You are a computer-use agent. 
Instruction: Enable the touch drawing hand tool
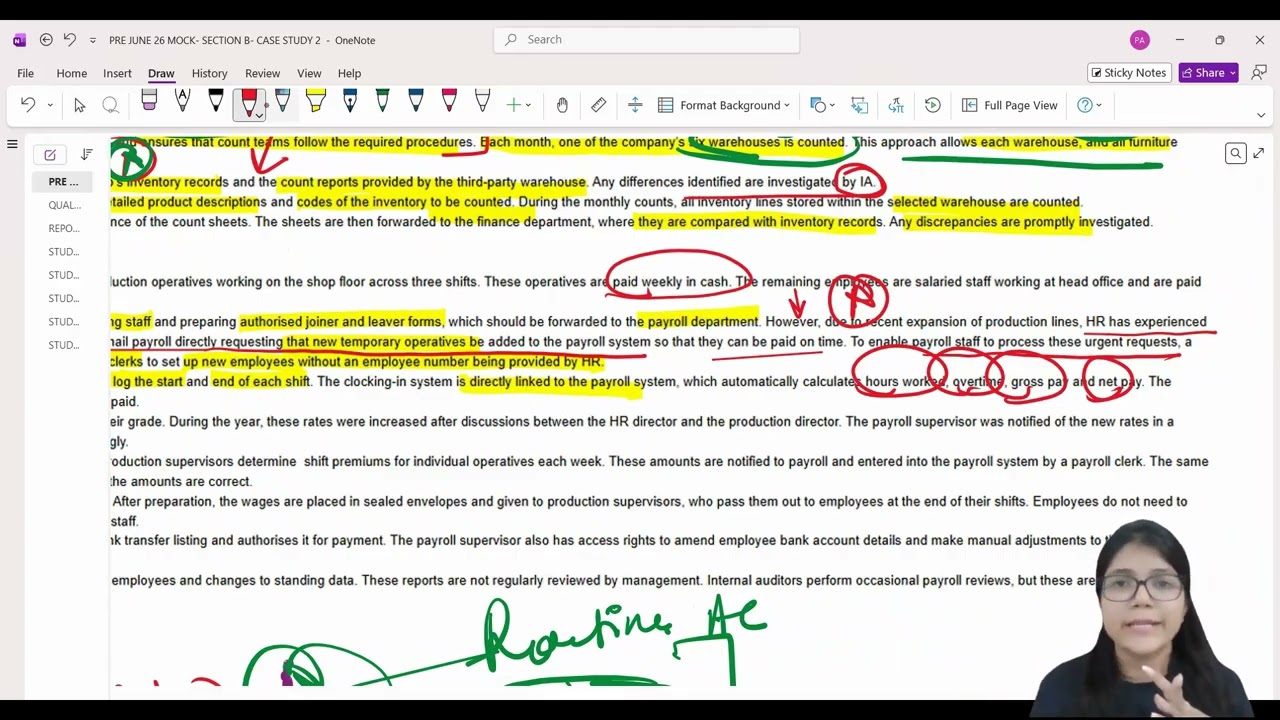[x=562, y=105]
